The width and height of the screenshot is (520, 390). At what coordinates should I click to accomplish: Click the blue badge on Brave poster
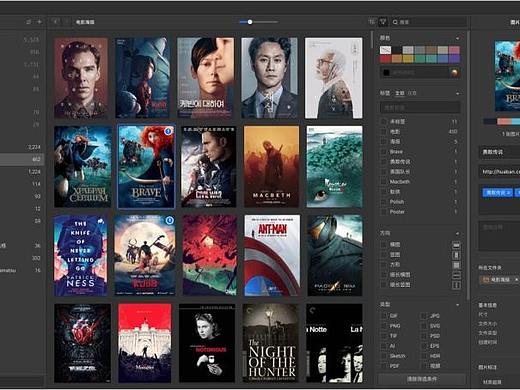coord(168,131)
